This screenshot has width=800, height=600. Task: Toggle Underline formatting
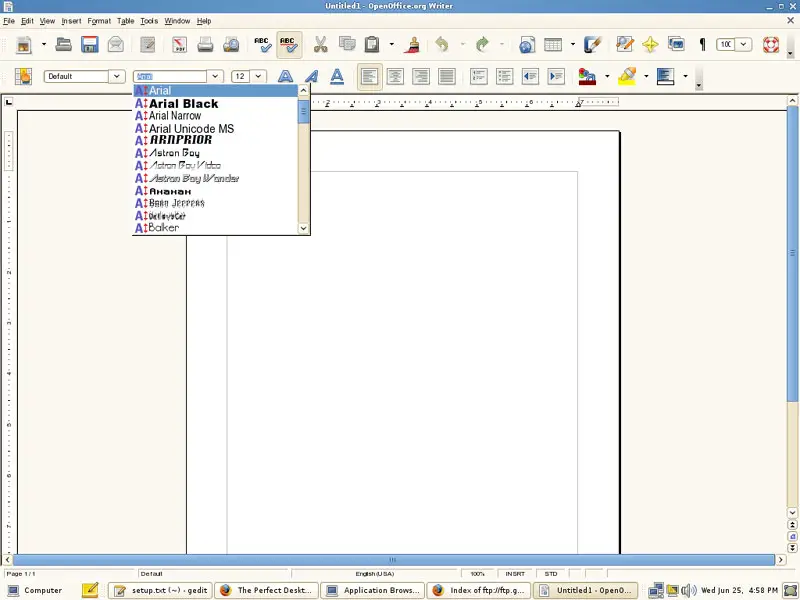tap(337, 77)
